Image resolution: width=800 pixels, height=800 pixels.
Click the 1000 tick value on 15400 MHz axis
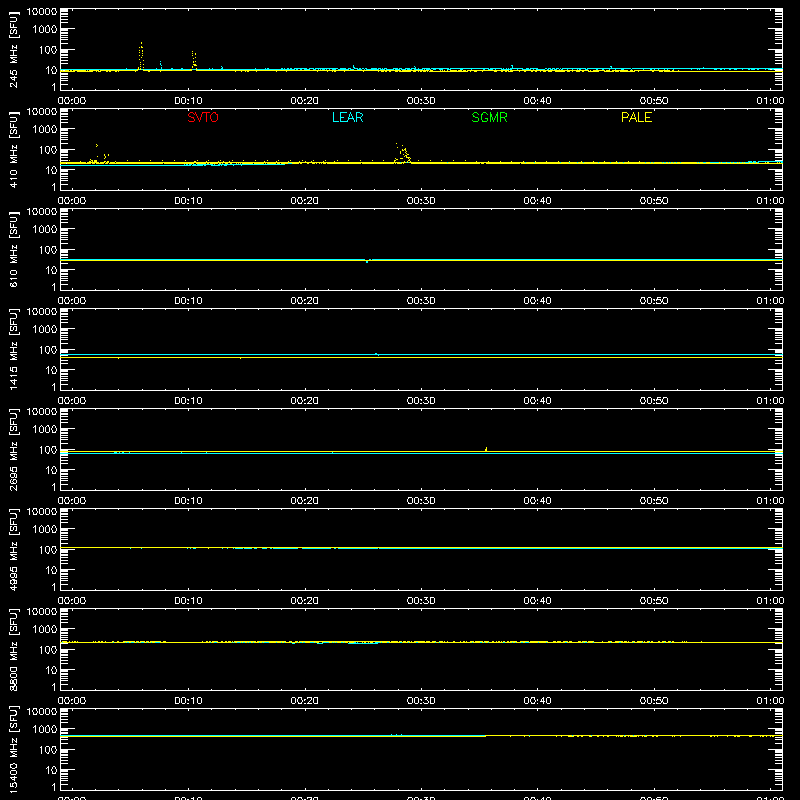[45, 730]
